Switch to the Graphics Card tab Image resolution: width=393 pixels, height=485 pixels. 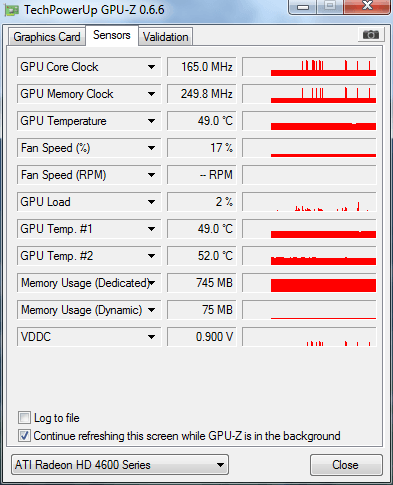tap(47, 37)
